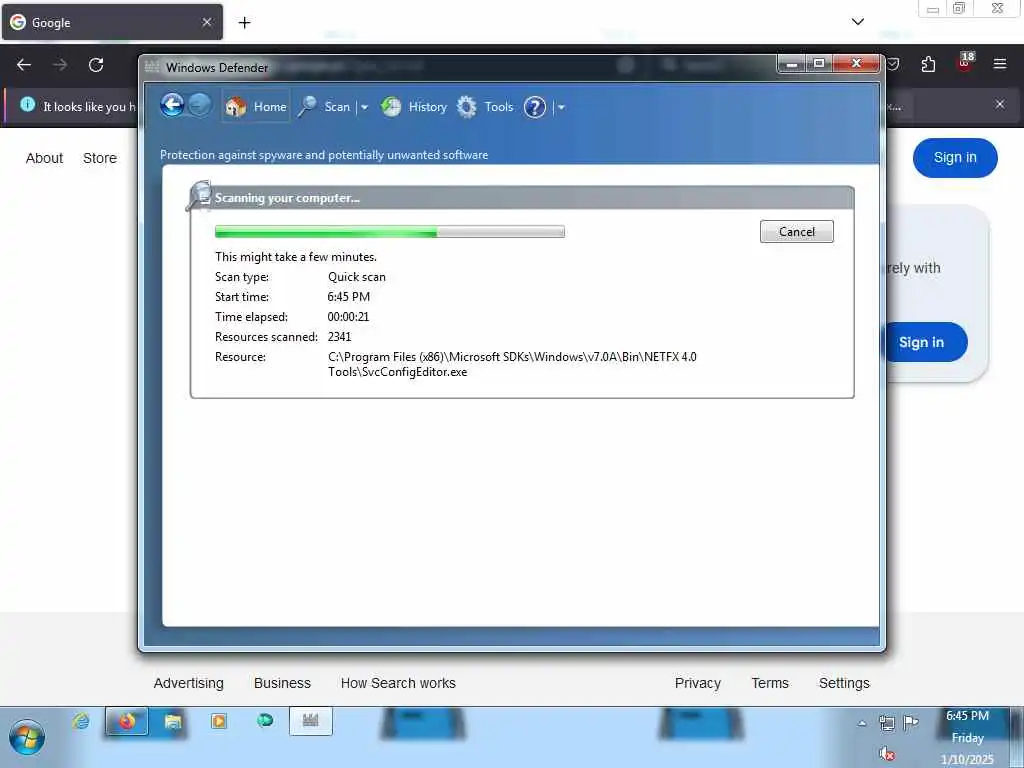Click the info icon in notification bar
The width and height of the screenshot is (1024, 768).
(x=27, y=104)
